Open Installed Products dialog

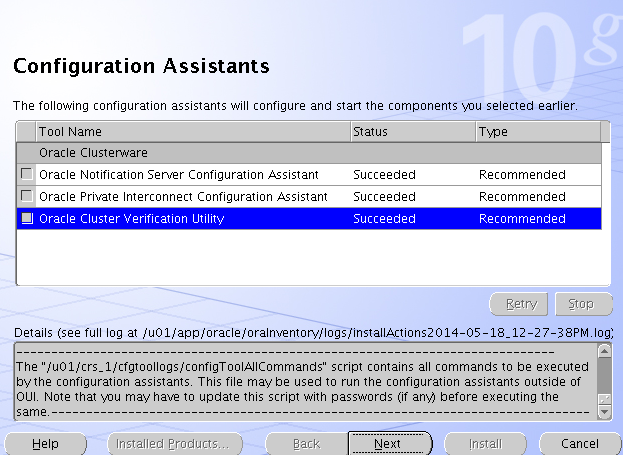[x=175, y=443]
